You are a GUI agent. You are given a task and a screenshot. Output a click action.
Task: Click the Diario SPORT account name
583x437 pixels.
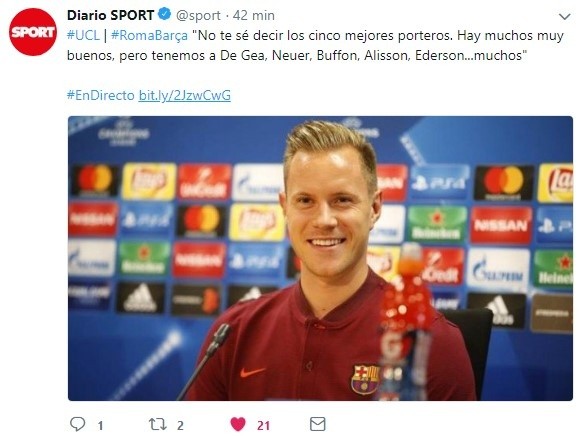(110, 15)
